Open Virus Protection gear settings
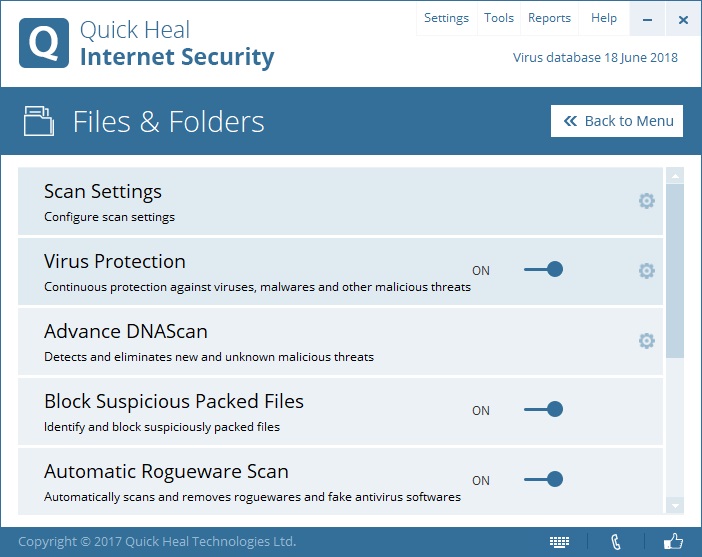 click(646, 271)
